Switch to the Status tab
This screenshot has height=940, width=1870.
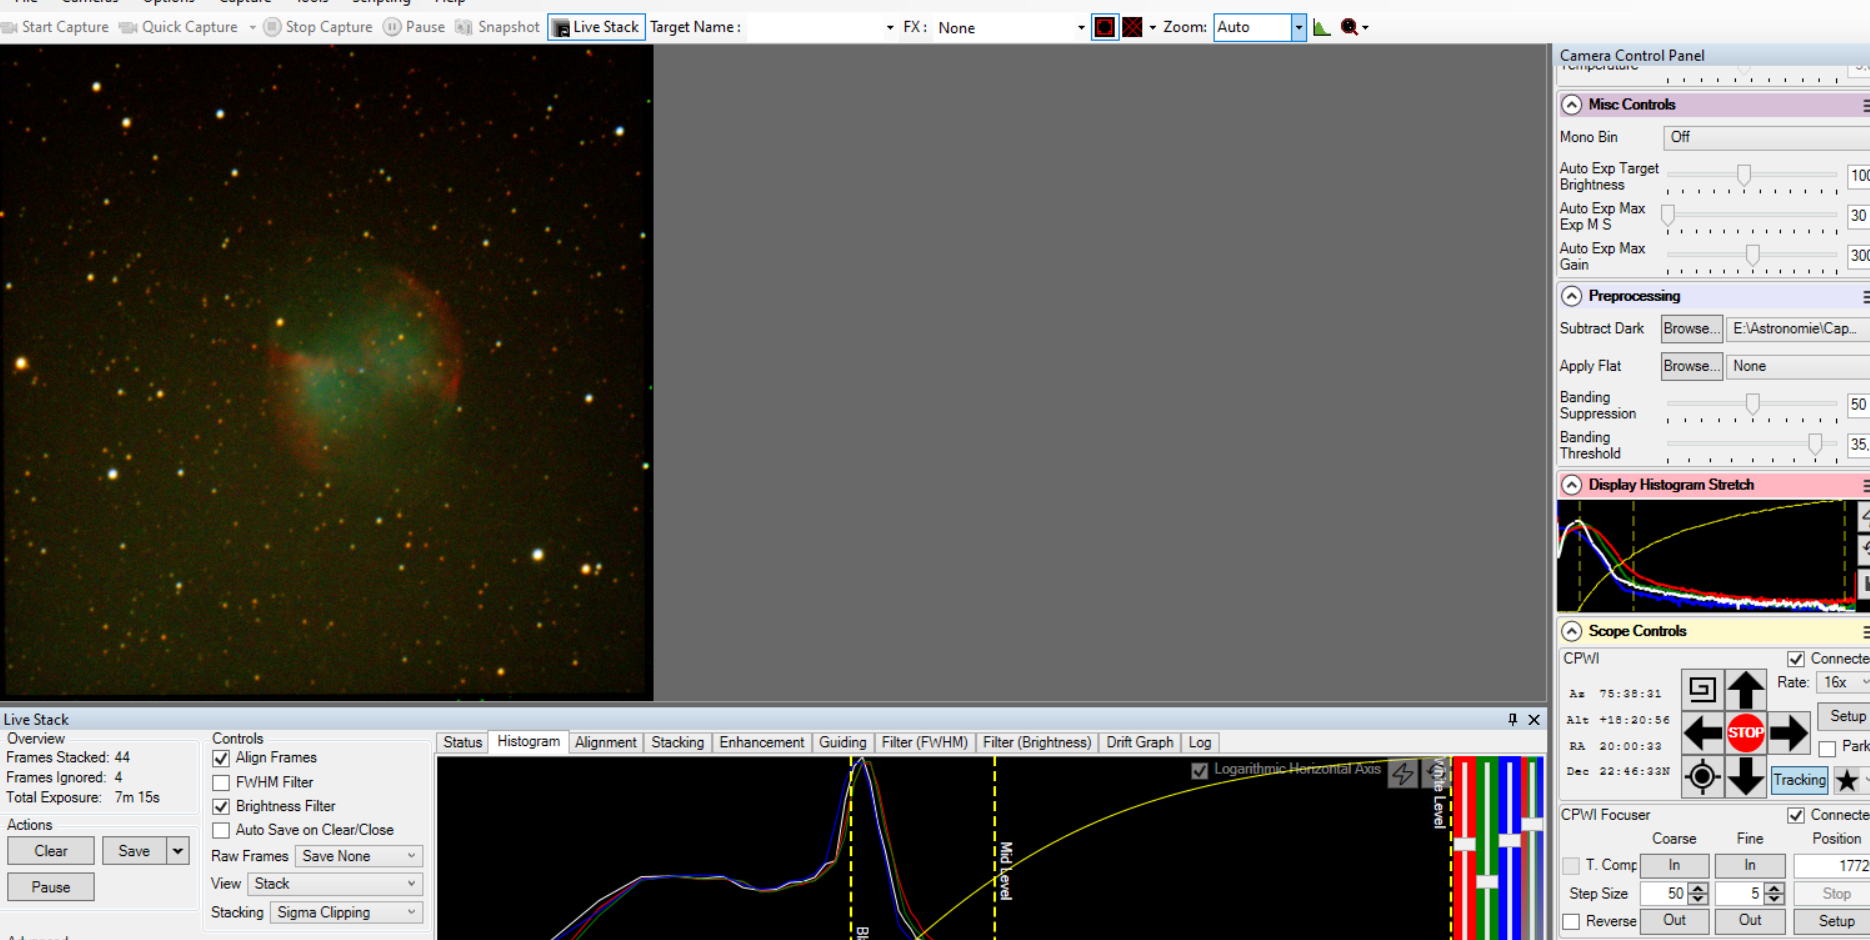[462, 742]
